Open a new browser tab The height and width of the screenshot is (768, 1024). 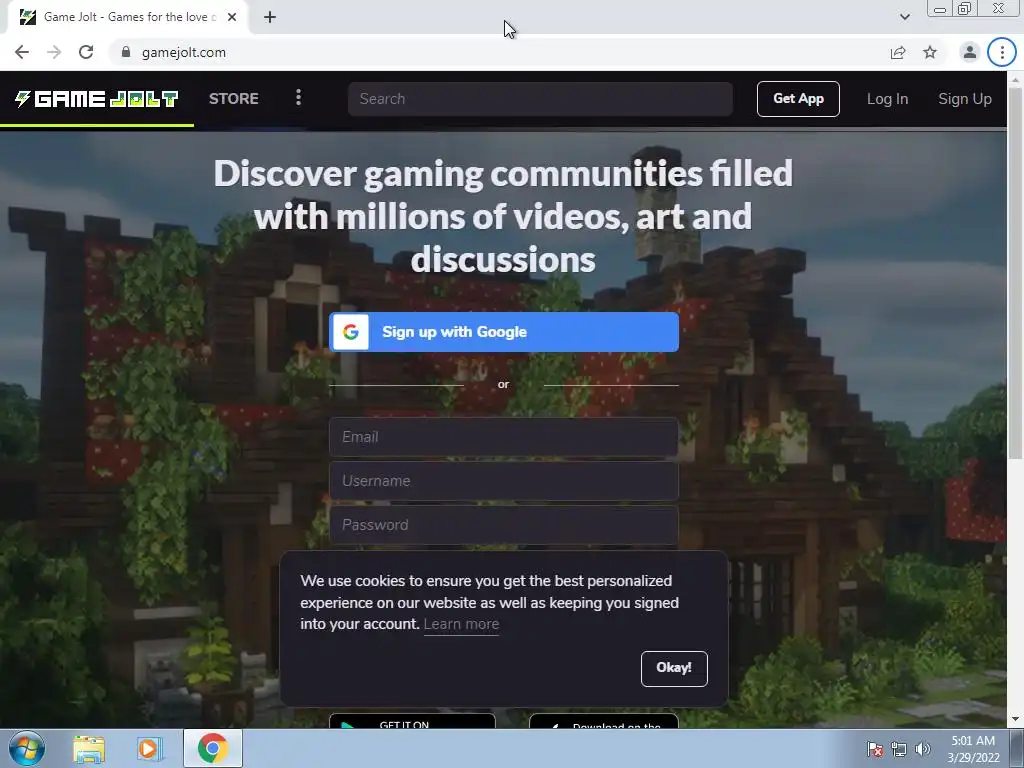click(270, 17)
